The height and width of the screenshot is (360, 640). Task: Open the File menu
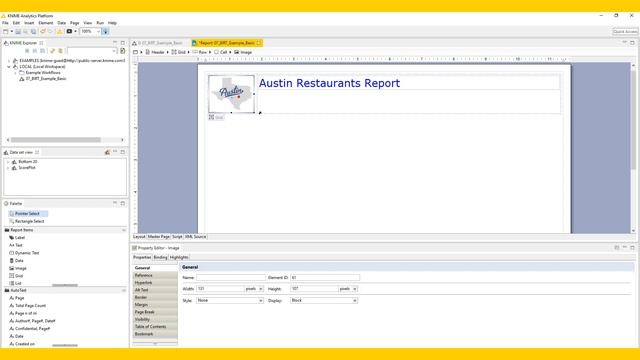pyautogui.click(x=5, y=23)
